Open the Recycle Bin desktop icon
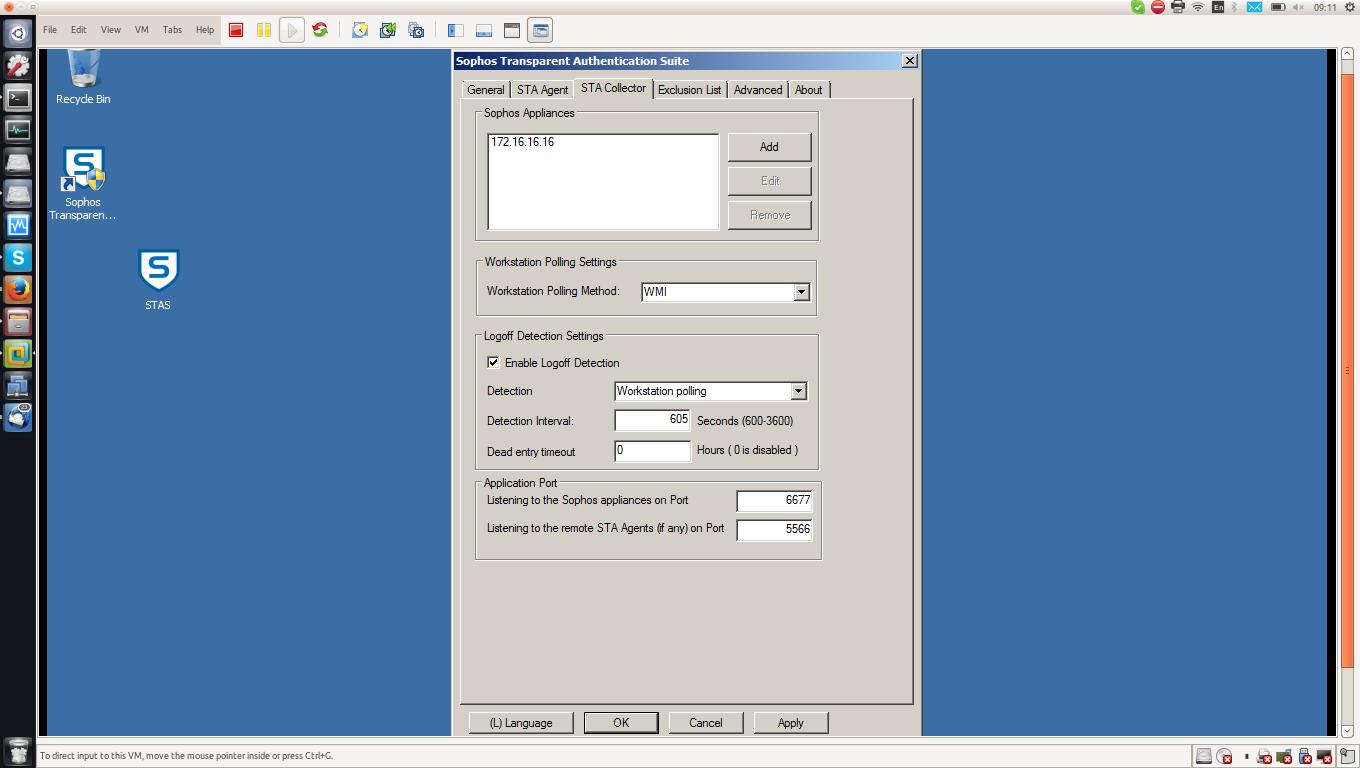The image size is (1360, 768). pos(83,77)
